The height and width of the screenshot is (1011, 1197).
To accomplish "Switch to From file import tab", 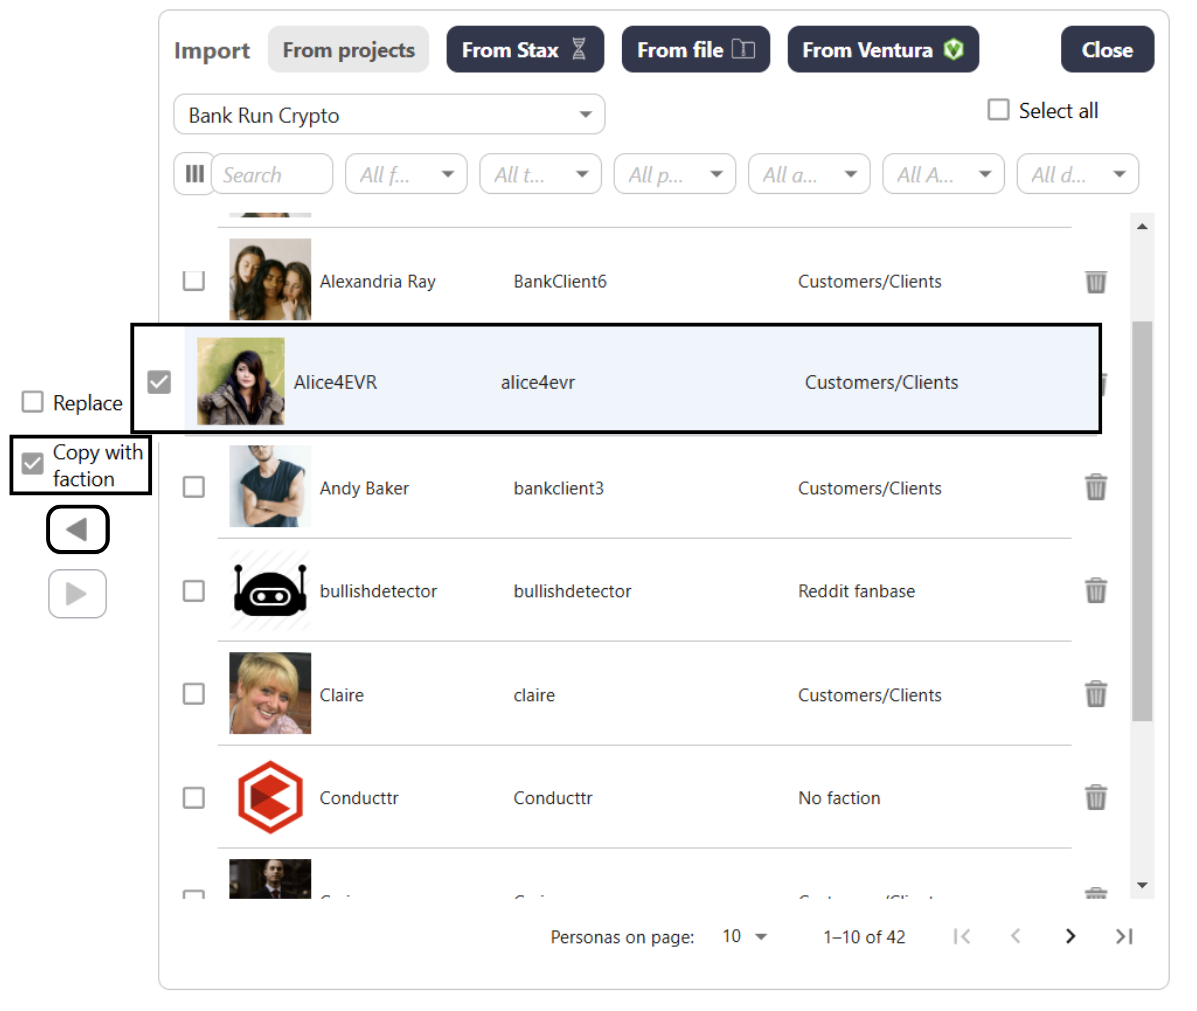I will [695, 50].
